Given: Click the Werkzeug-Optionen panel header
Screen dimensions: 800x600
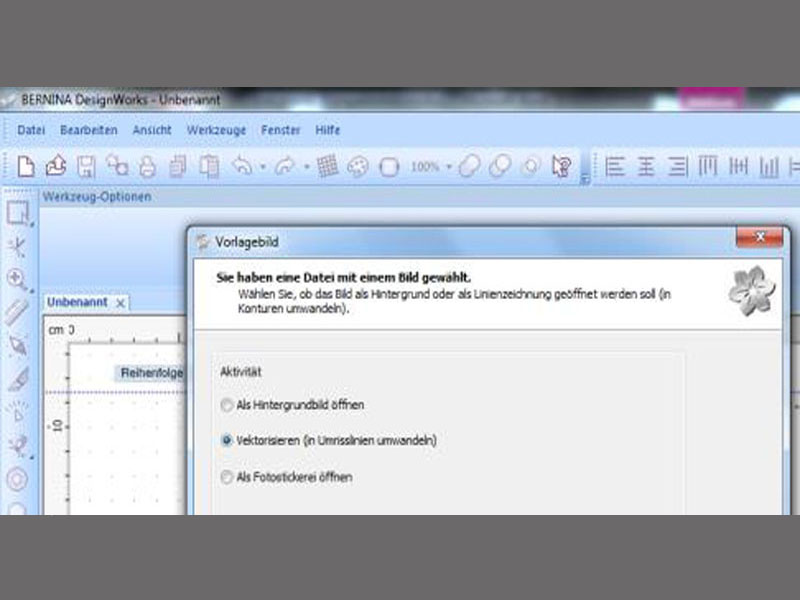Looking at the screenshot, I should (x=97, y=197).
